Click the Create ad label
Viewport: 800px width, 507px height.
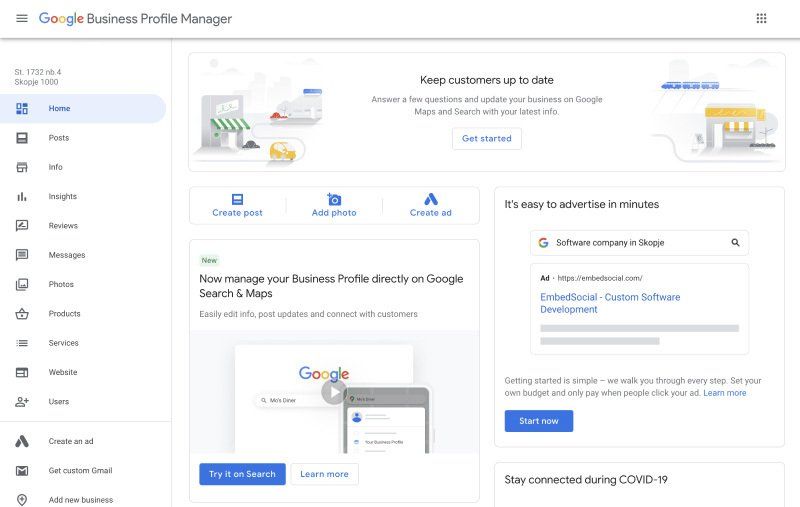pos(431,213)
